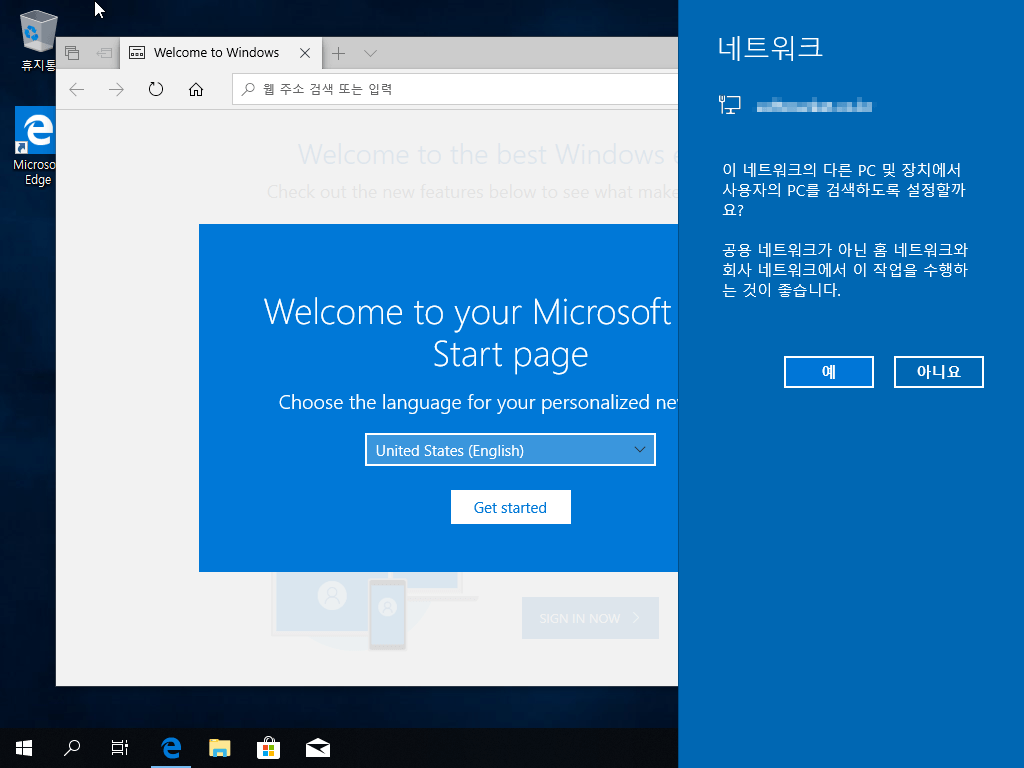Open Microsoft Store from taskbar

click(268, 748)
